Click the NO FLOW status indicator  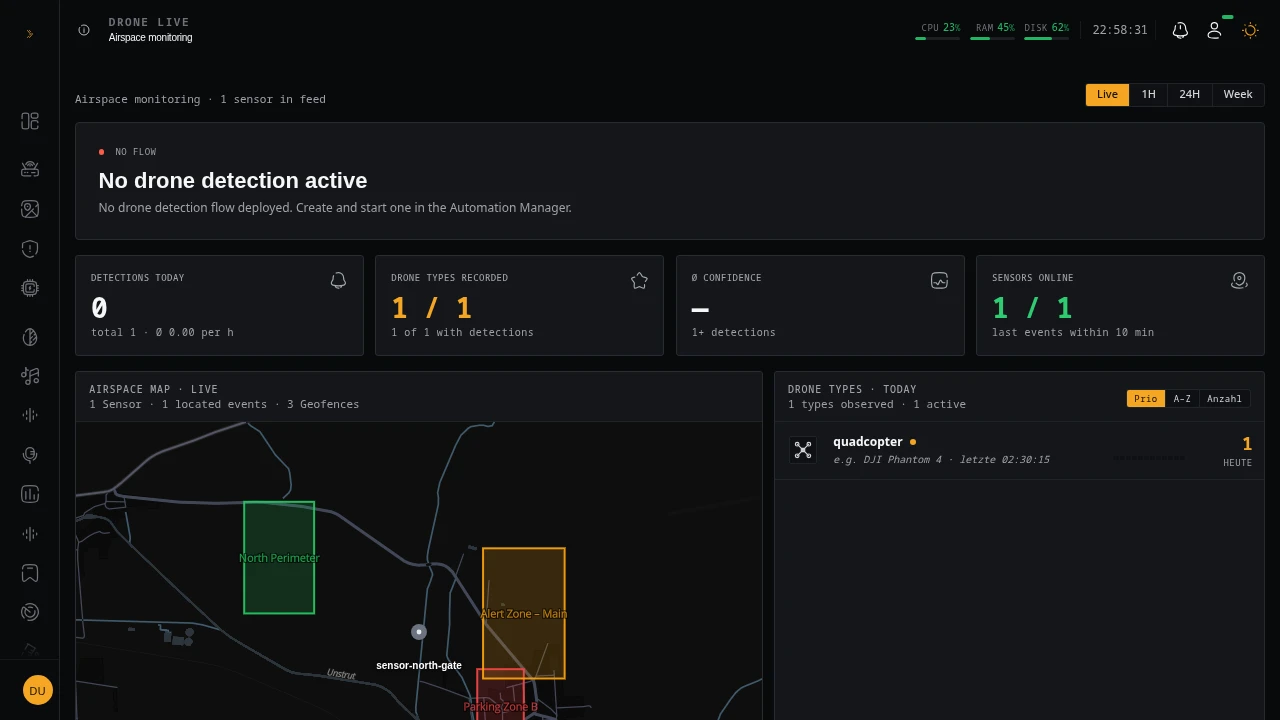click(x=127, y=152)
